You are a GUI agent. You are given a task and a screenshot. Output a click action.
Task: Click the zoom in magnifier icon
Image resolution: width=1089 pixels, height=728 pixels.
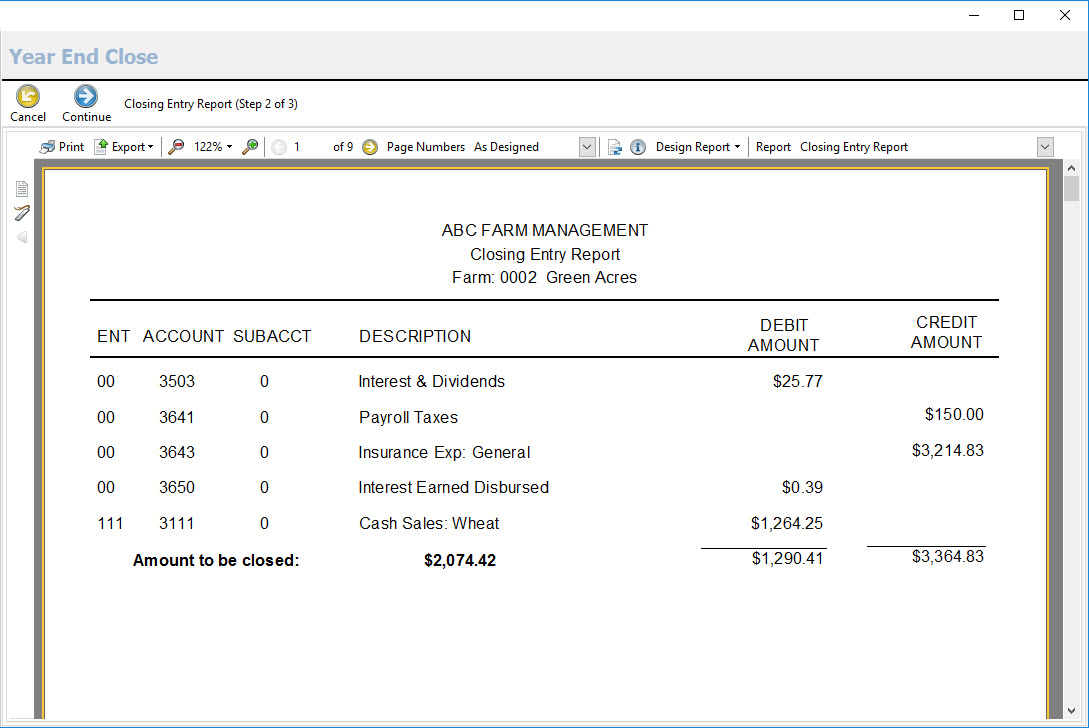(x=250, y=147)
